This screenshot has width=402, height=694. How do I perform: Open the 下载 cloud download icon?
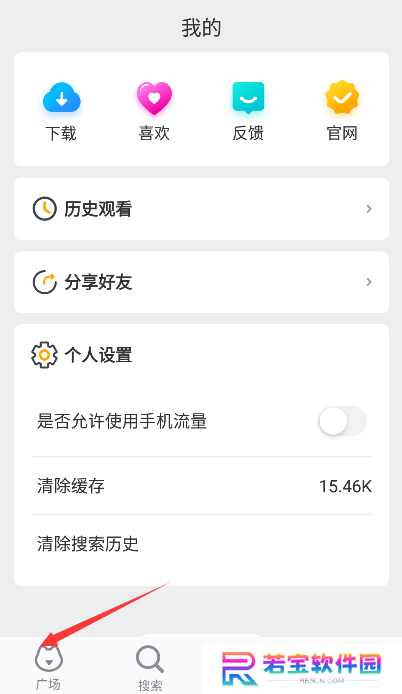coord(62,97)
